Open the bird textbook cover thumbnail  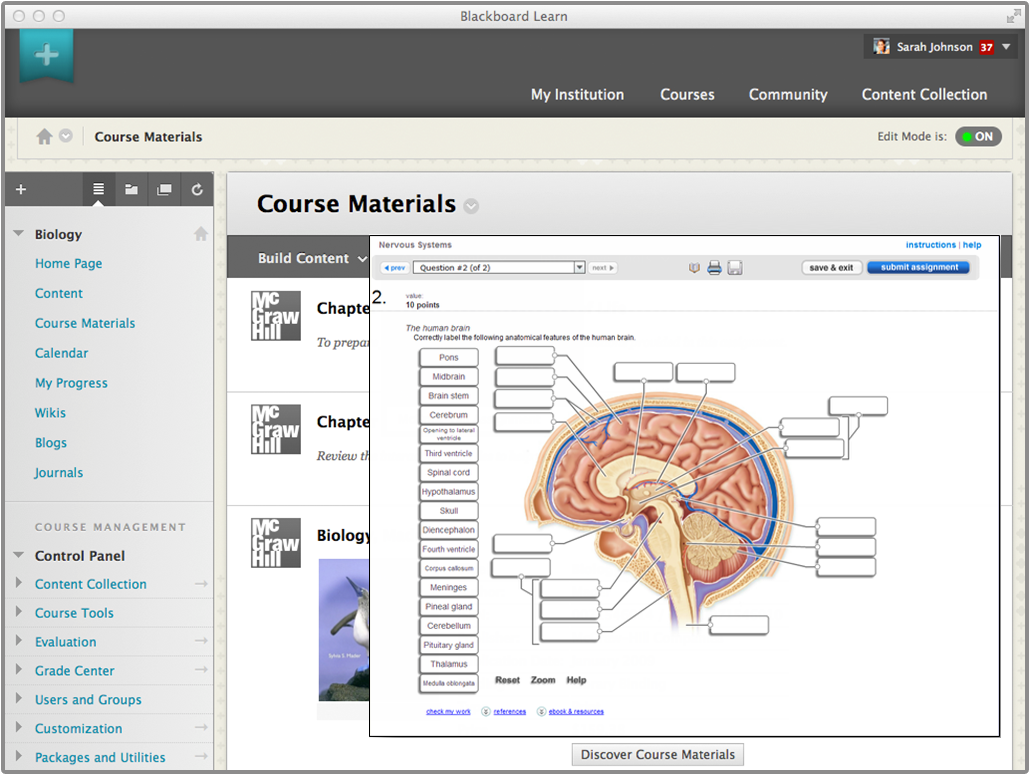[x=344, y=630]
